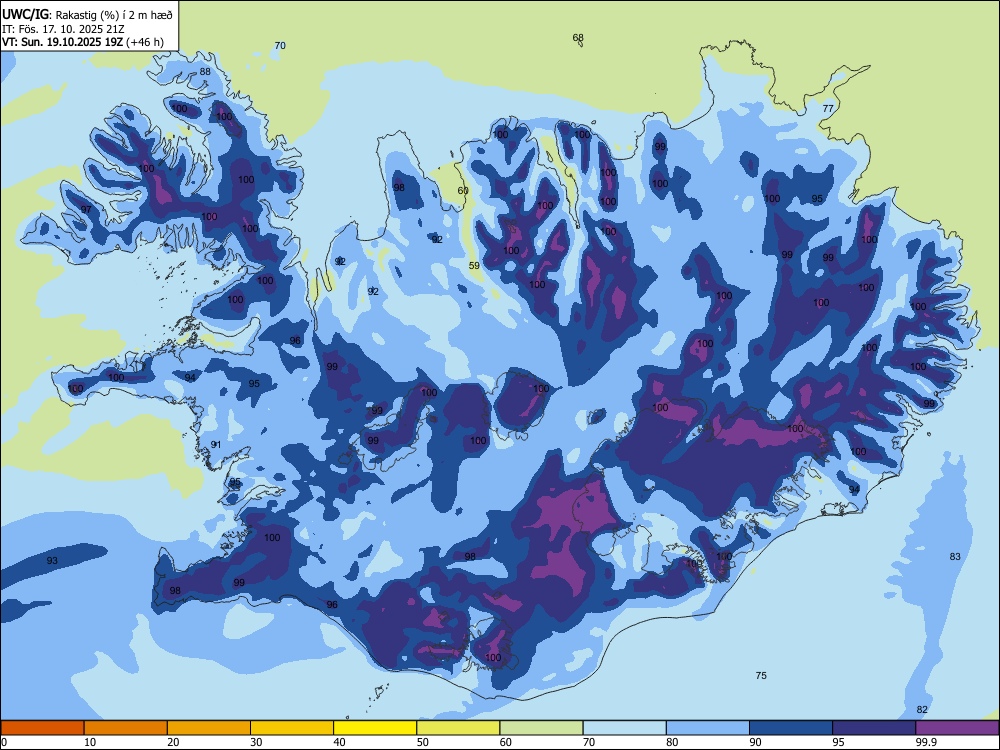Click the value 96 on the south coast
Viewport: 1000px width, 750px height.
click(x=332, y=605)
